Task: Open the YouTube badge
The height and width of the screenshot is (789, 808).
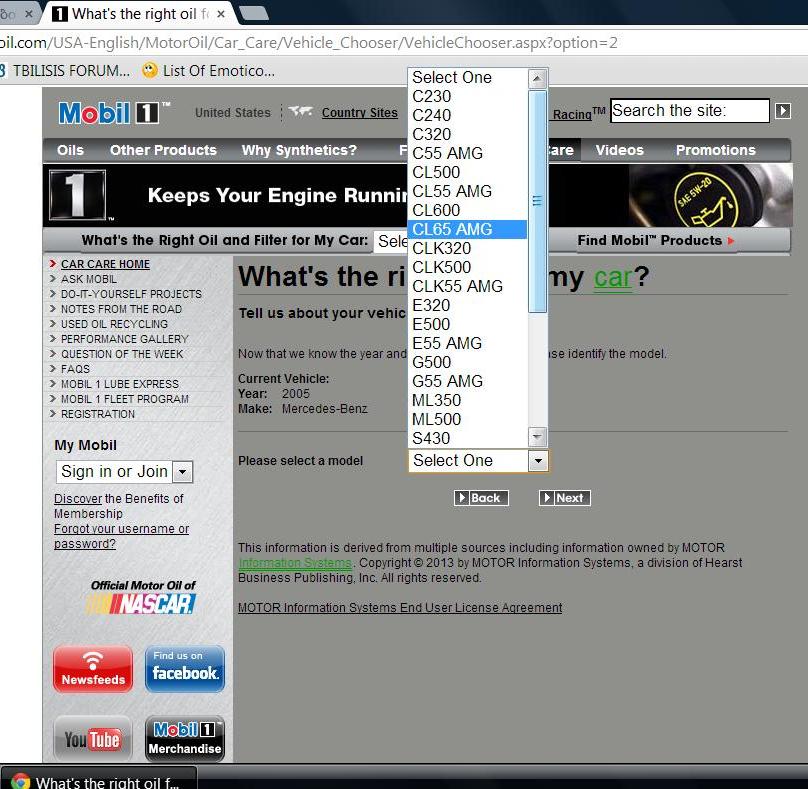Action: pos(93,738)
